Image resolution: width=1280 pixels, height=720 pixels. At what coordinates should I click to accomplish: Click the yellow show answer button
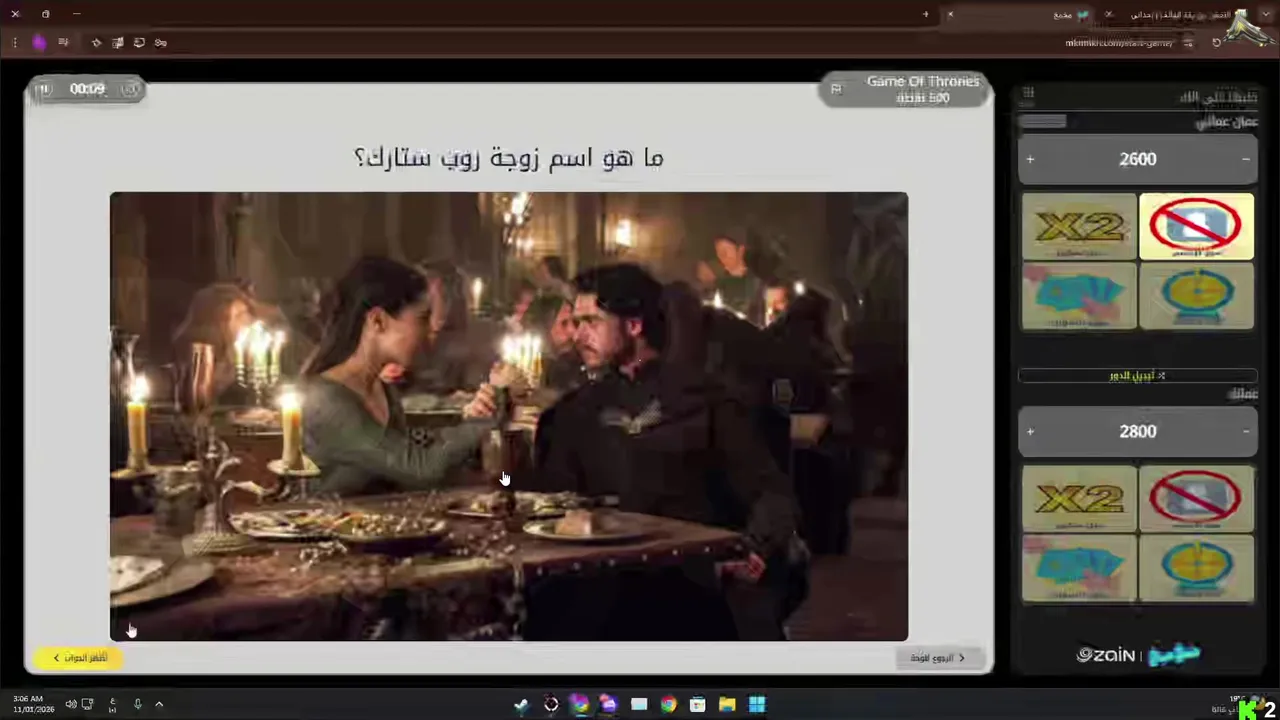[80, 657]
